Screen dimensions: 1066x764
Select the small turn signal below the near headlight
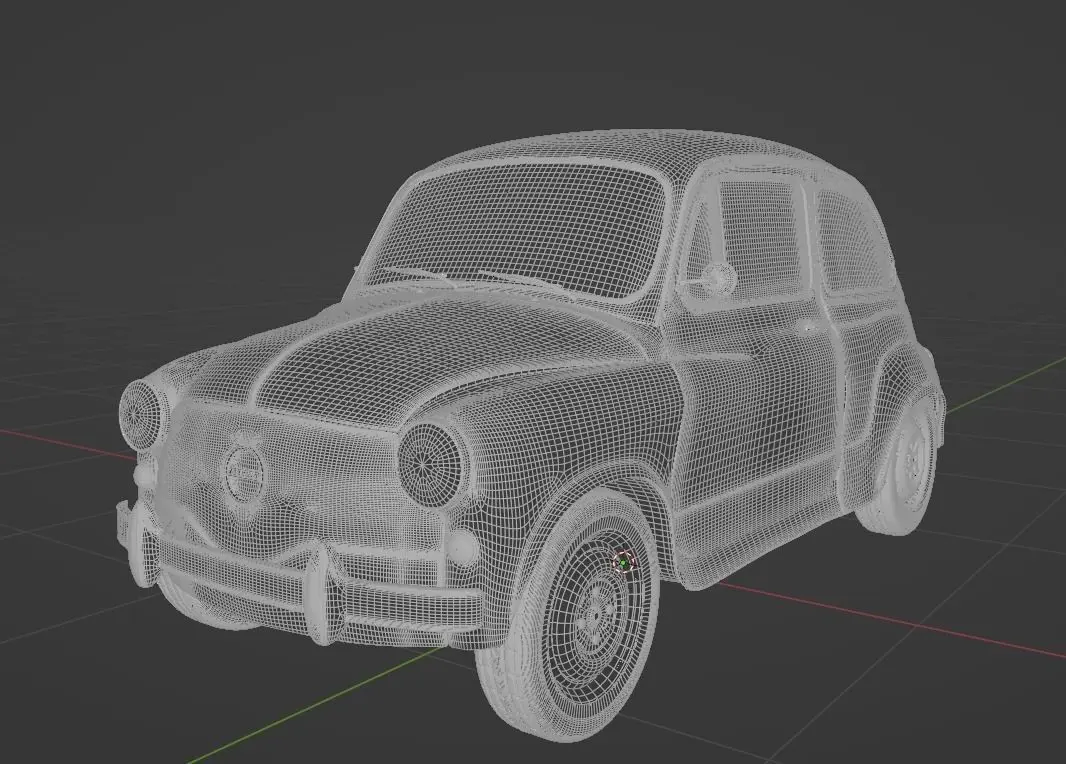tap(462, 548)
